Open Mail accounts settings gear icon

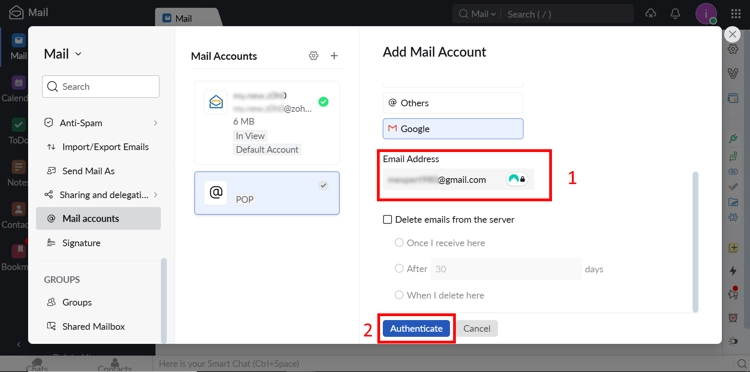pos(313,56)
